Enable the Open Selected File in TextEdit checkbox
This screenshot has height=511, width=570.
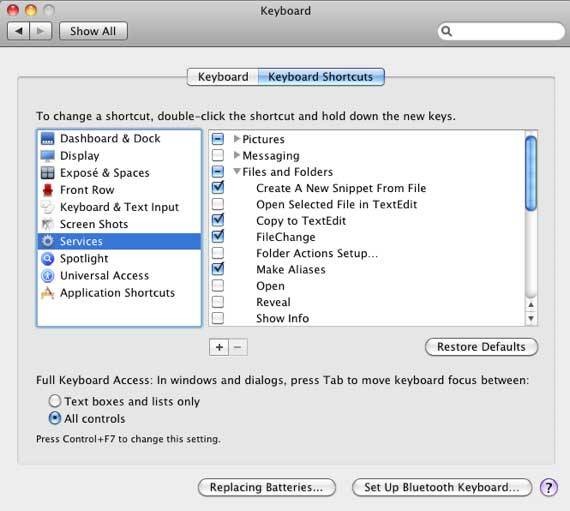pyautogui.click(x=218, y=204)
